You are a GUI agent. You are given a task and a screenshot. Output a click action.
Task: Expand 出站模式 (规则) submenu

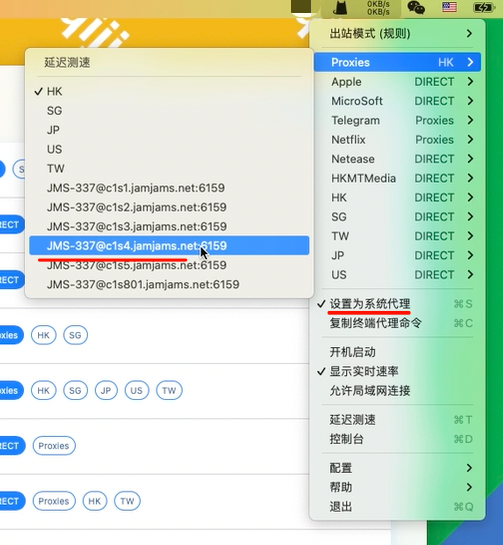point(397,34)
